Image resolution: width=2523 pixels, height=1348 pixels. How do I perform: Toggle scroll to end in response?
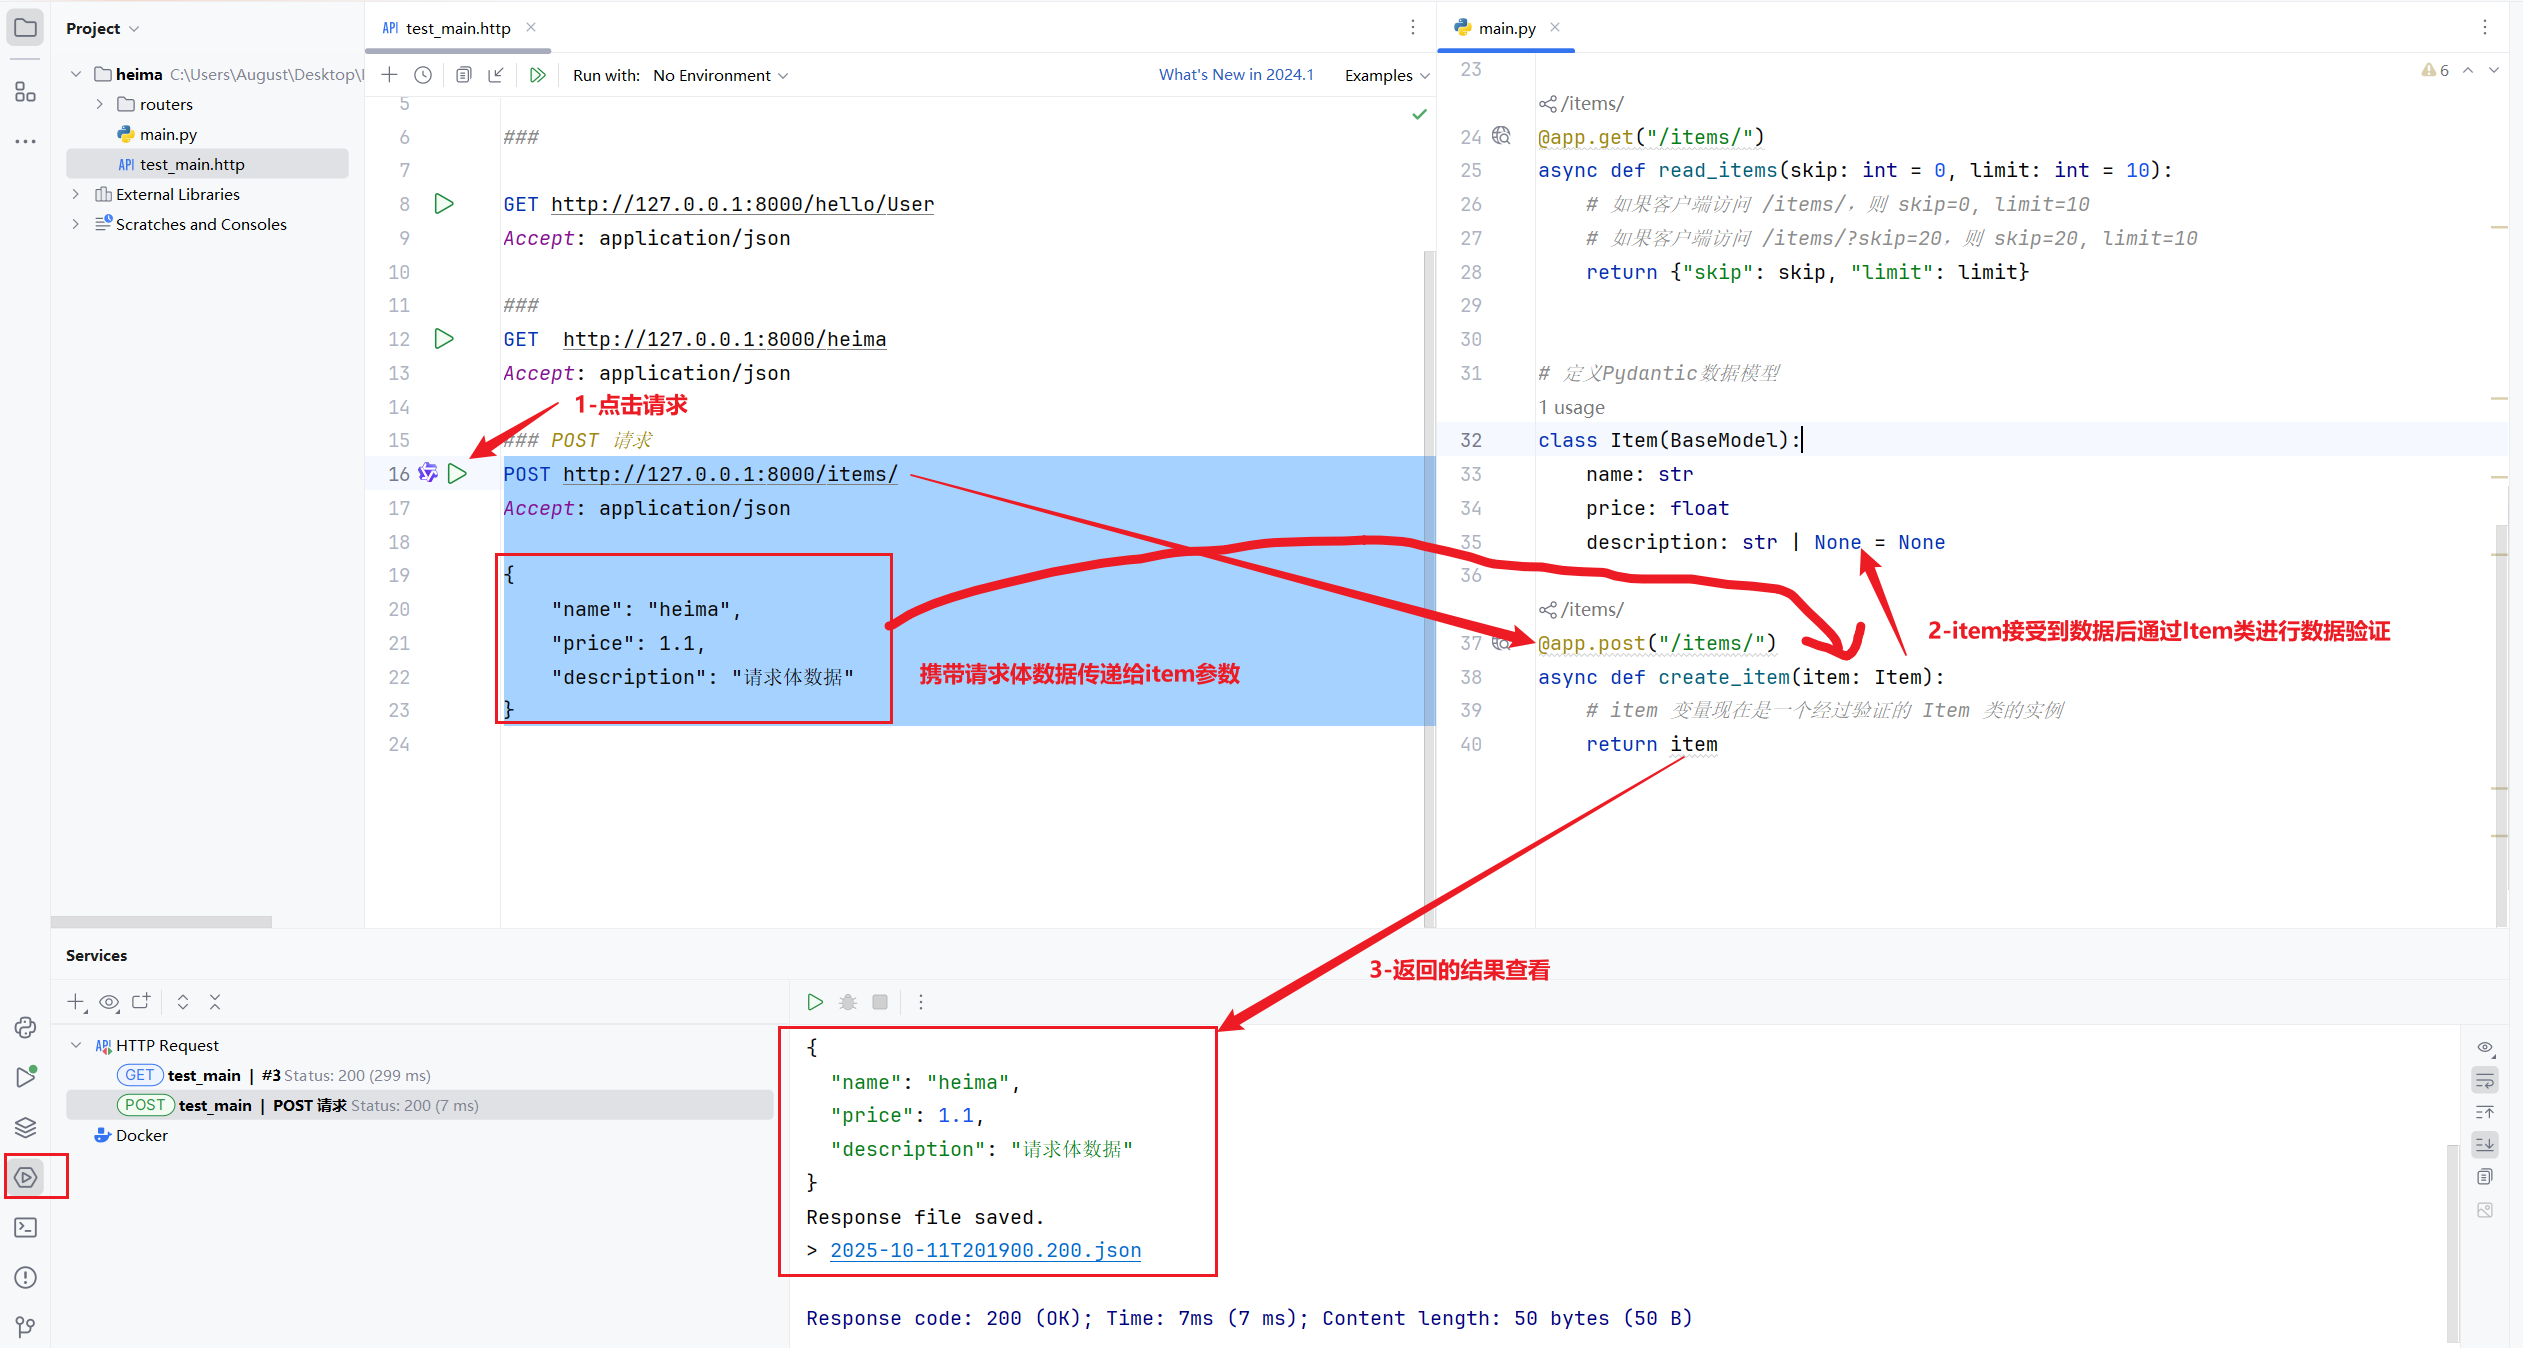[2485, 1144]
